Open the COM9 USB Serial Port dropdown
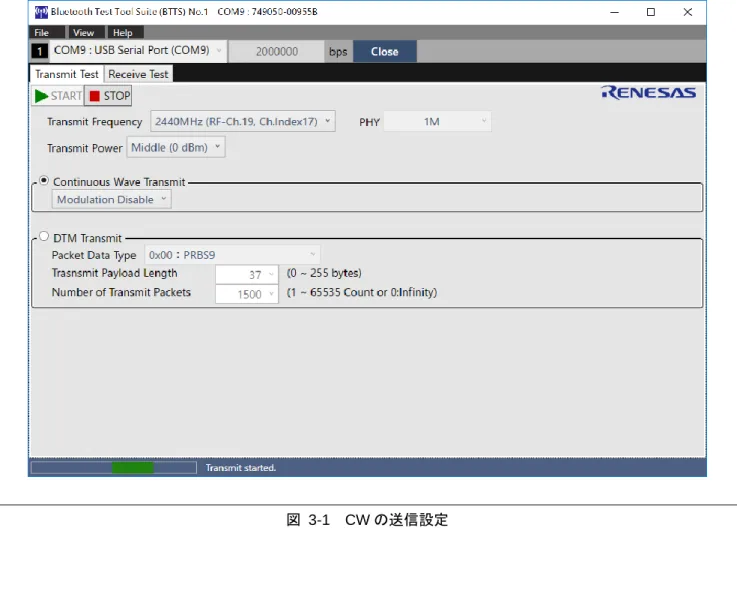 tap(138, 50)
